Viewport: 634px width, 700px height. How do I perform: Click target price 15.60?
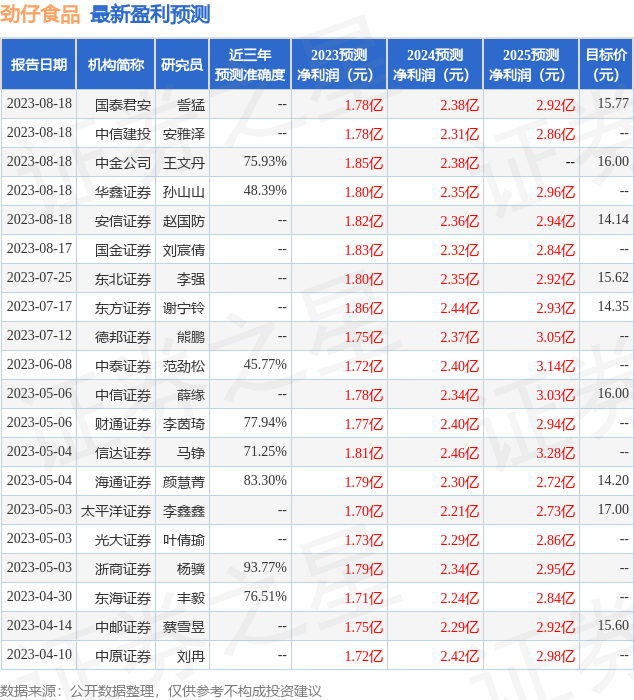click(x=613, y=625)
